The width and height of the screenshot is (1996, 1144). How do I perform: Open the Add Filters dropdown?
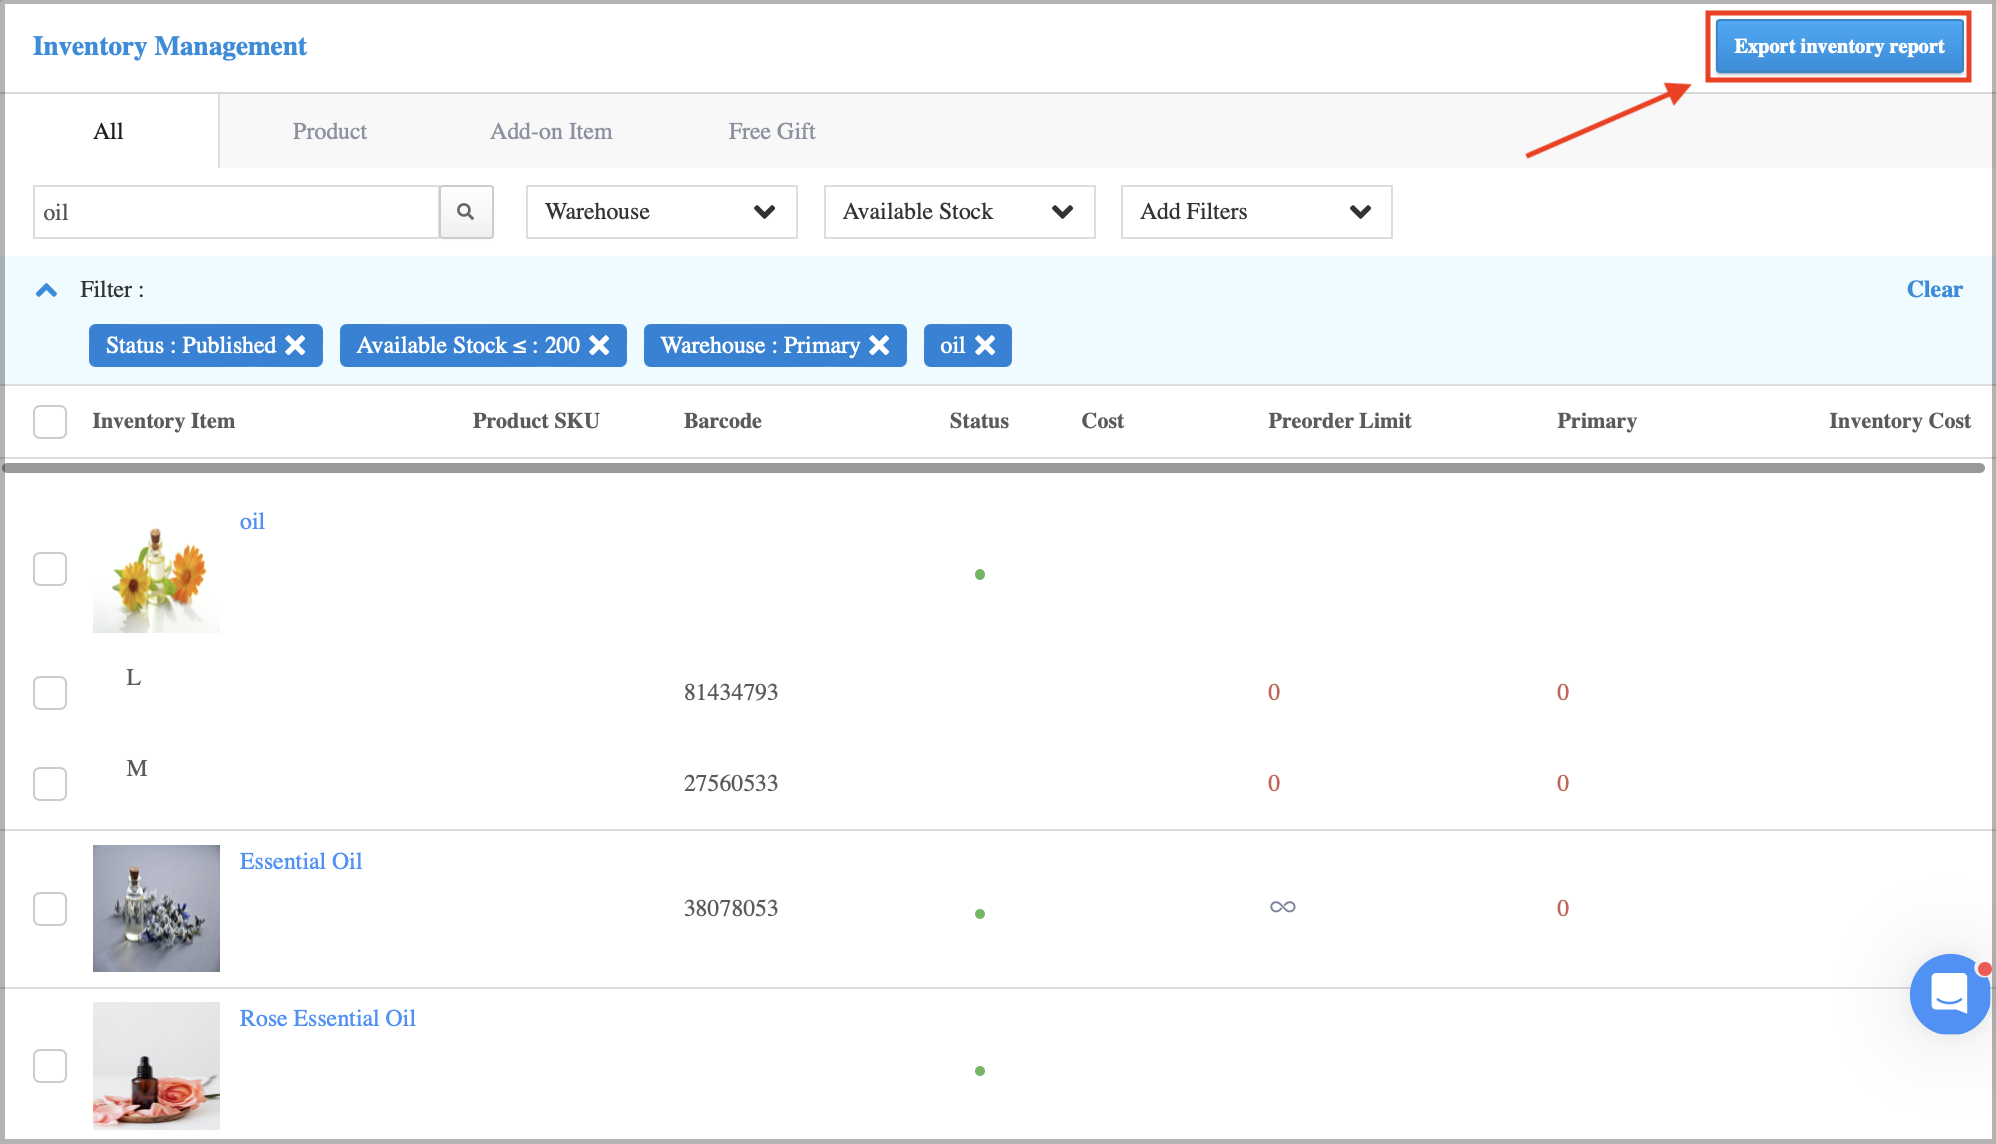[x=1256, y=212]
